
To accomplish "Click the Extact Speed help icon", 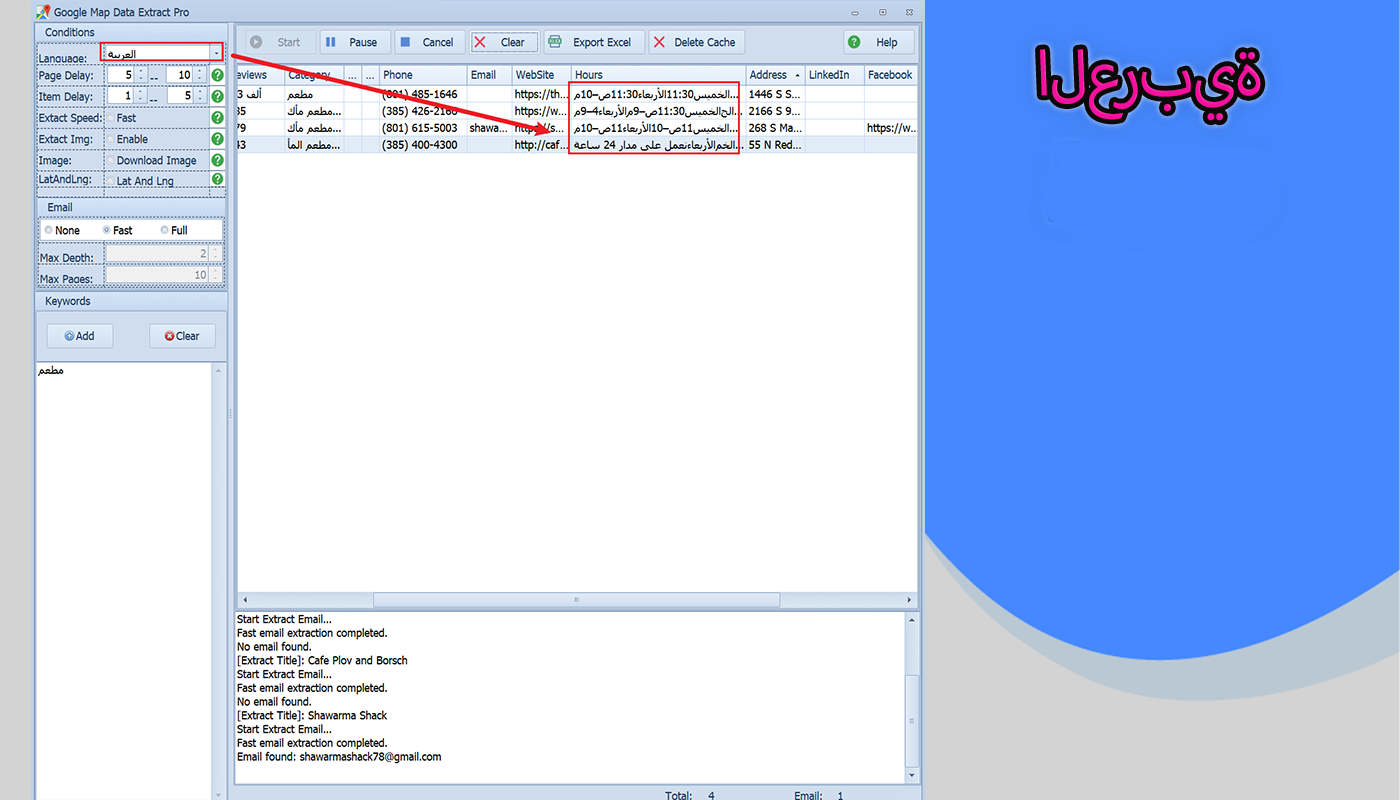I will coord(217,118).
